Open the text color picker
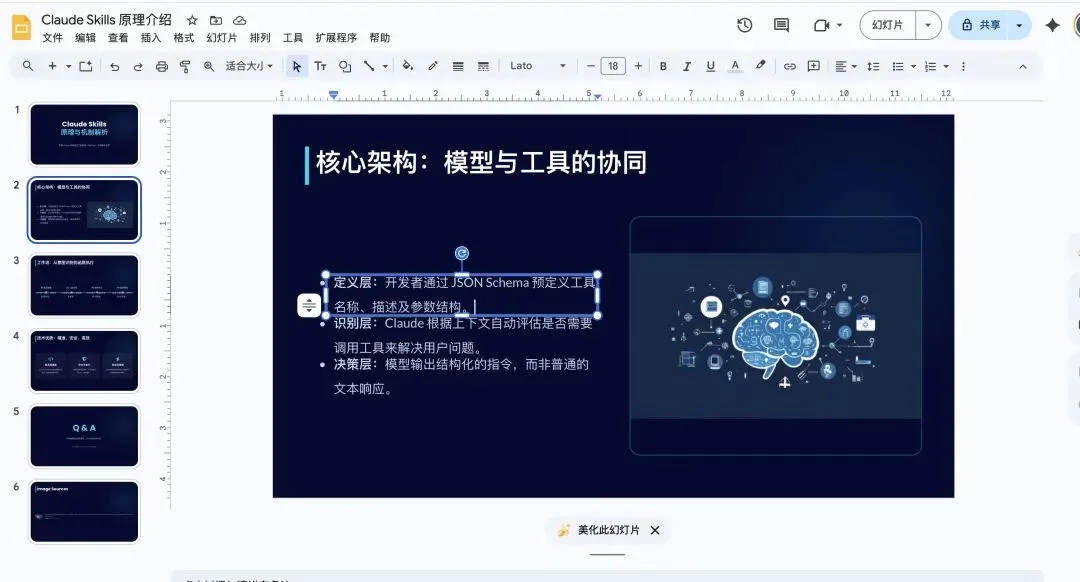 coord(735,66)
